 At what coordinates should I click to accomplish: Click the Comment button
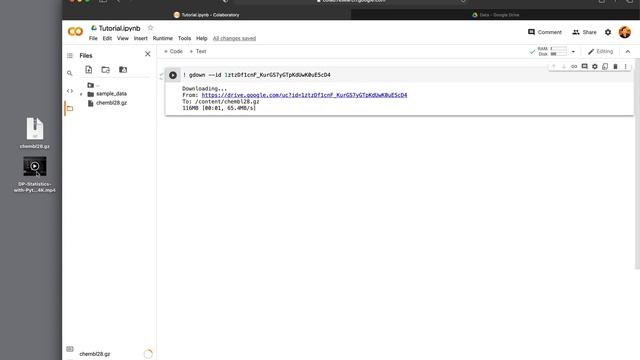point(544,32)
